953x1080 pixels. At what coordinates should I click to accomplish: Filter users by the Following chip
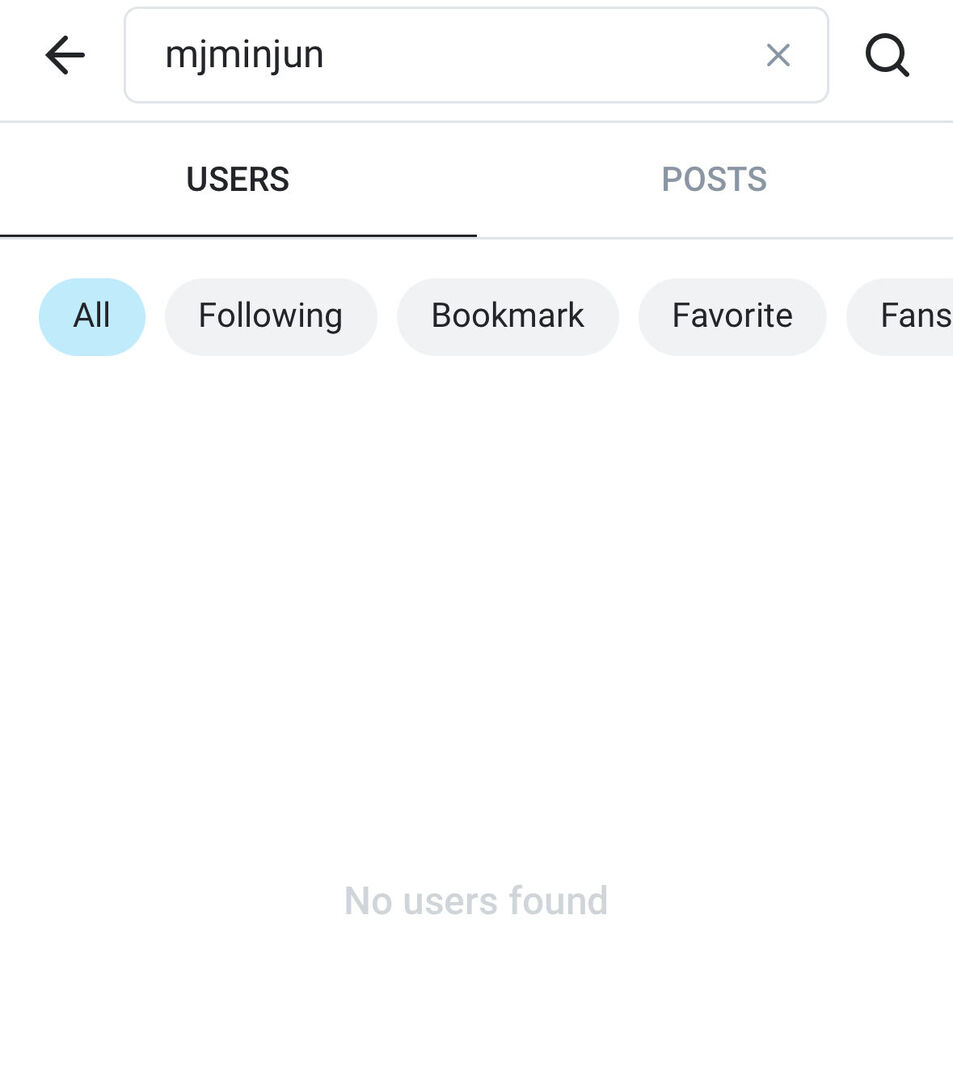(x=270, y=316)
